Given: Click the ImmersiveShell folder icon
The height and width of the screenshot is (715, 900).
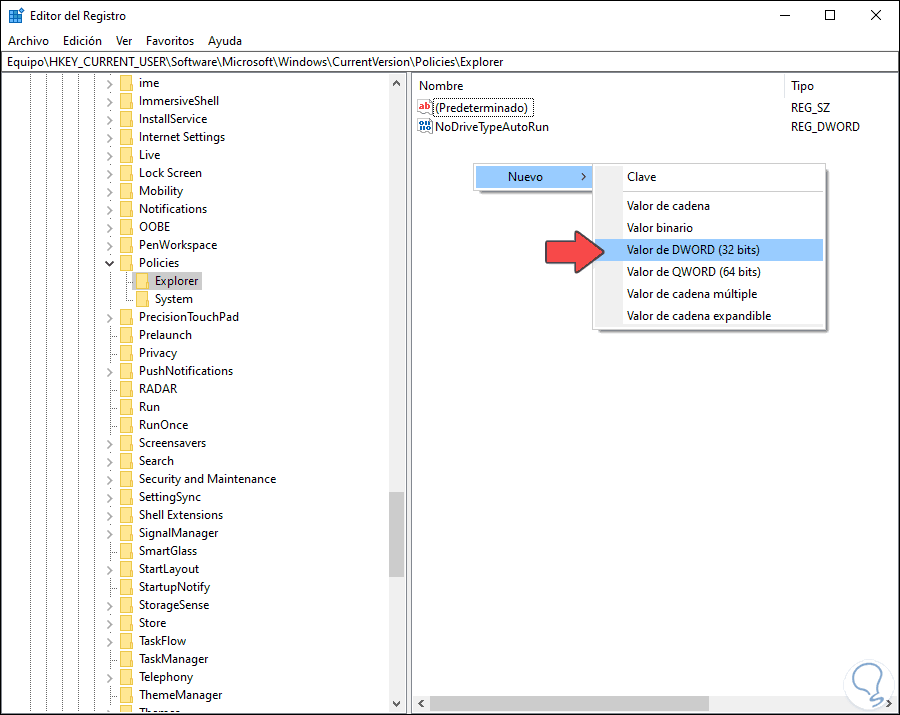Looking at the screenshot, I should click(126, 101).
